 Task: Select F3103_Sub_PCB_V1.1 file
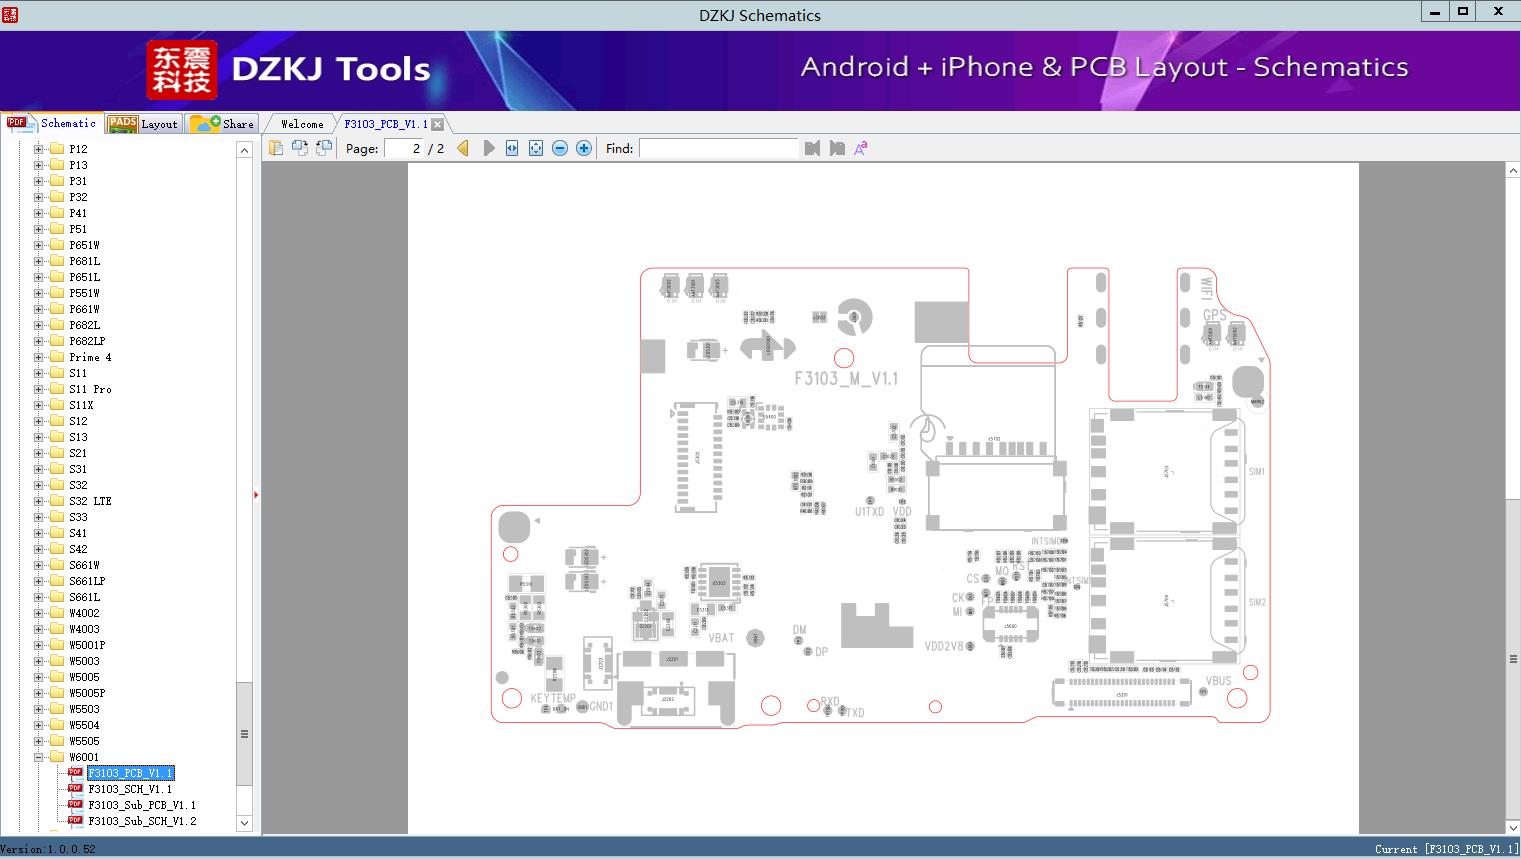141,805
